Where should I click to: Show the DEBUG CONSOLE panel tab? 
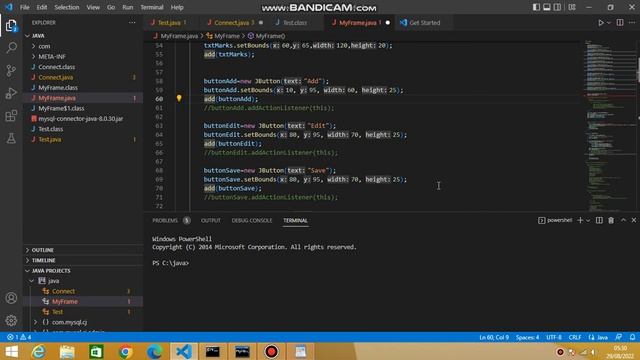tap(252, 220)
